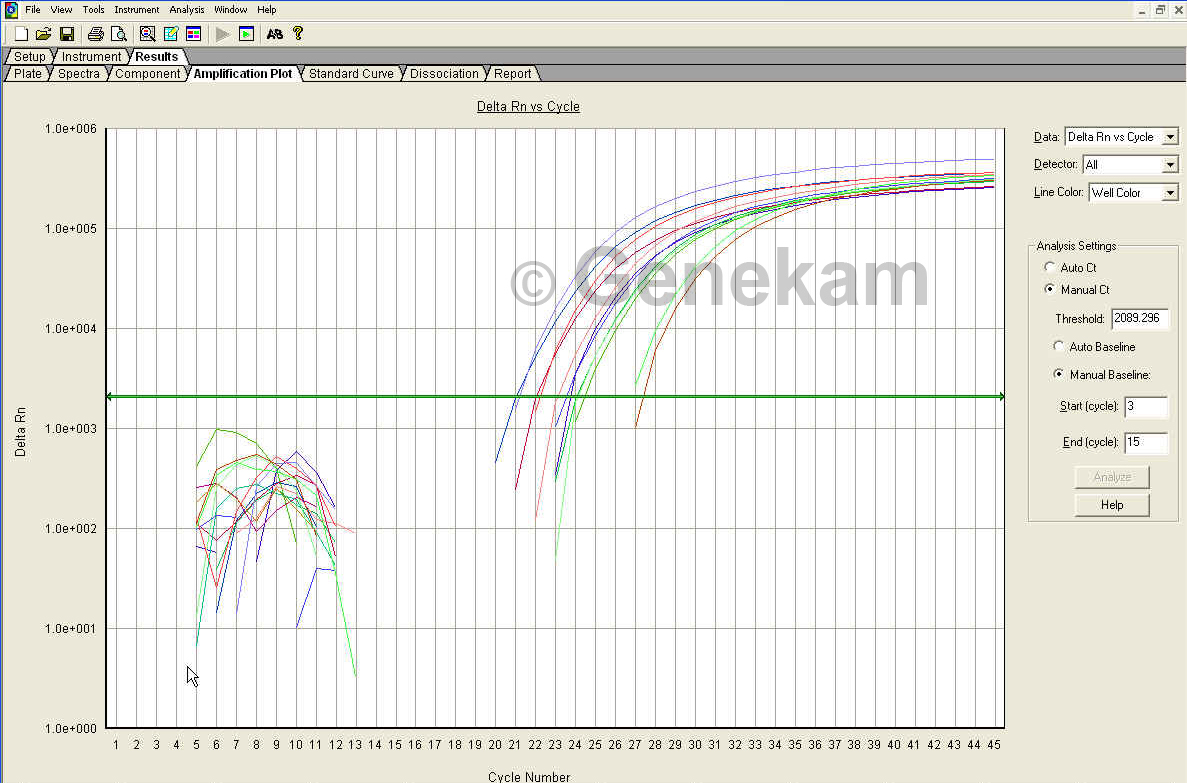Select the Amplification Plot sub-tab
The width and height of the screenshot is (1187, 783).
(243, 73)
